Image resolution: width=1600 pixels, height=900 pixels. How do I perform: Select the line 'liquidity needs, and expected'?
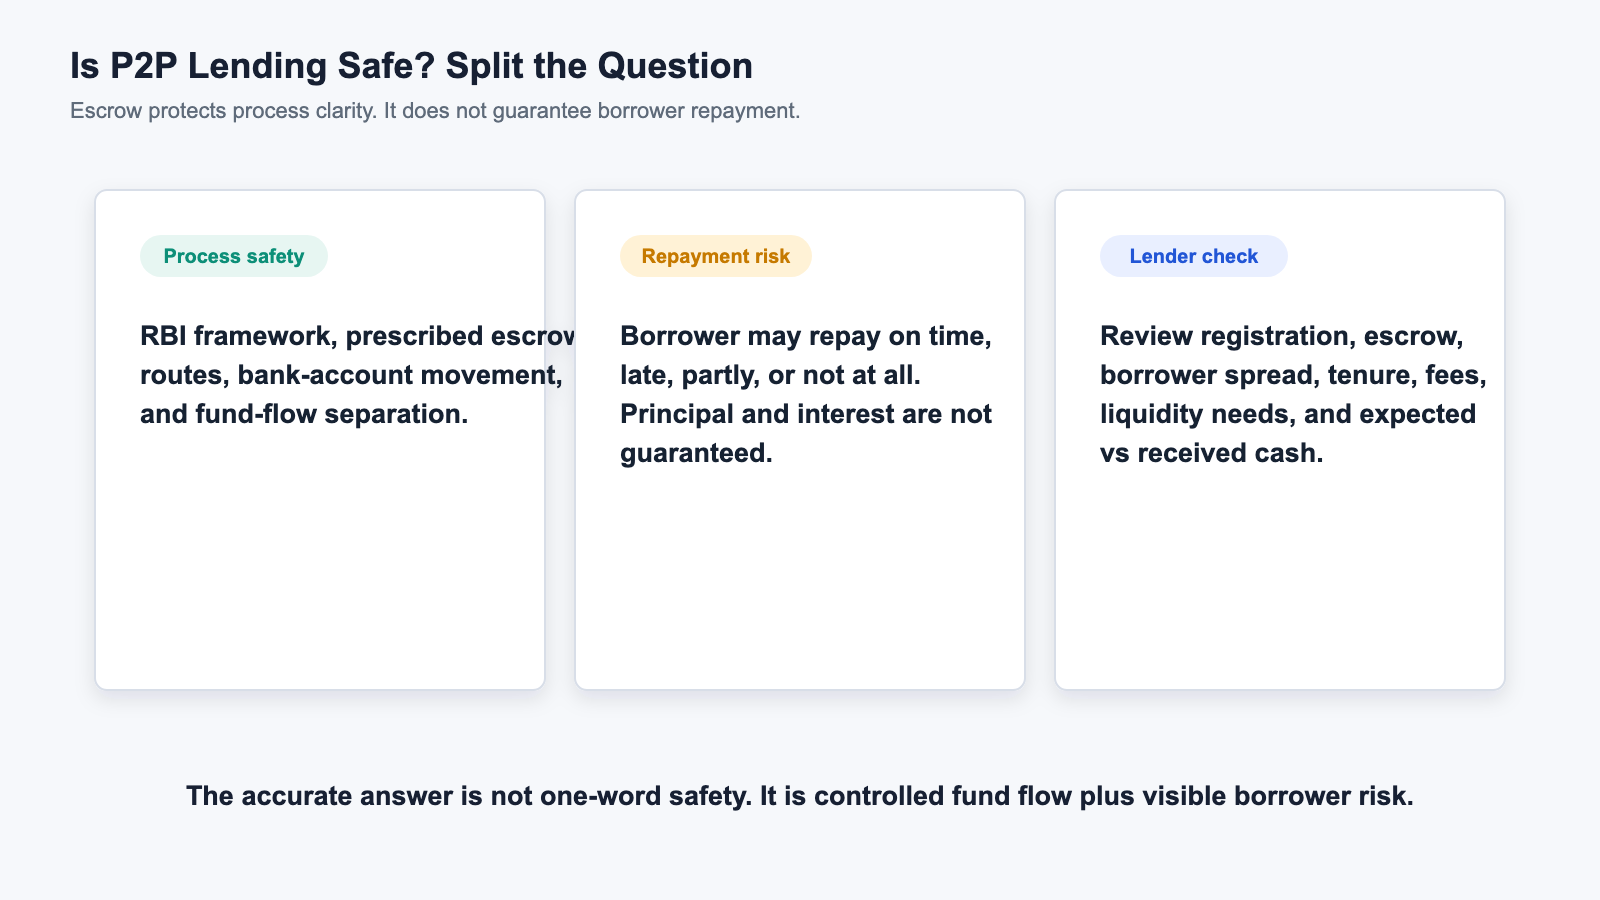point(1288,414)
